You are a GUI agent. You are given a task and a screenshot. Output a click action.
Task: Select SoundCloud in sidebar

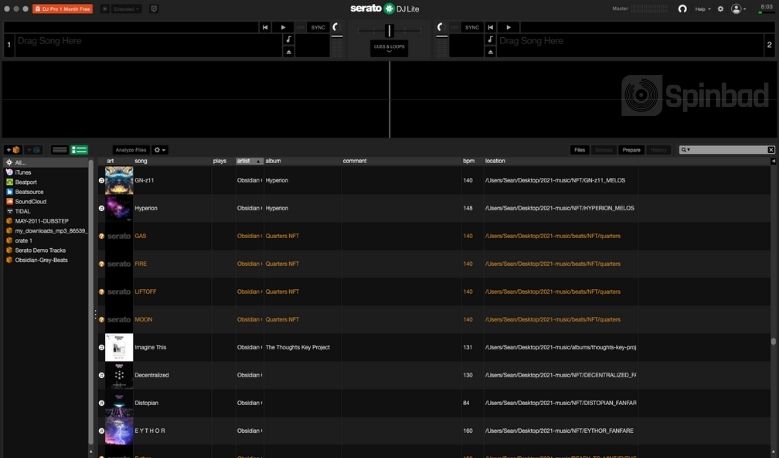click(47, 202)
